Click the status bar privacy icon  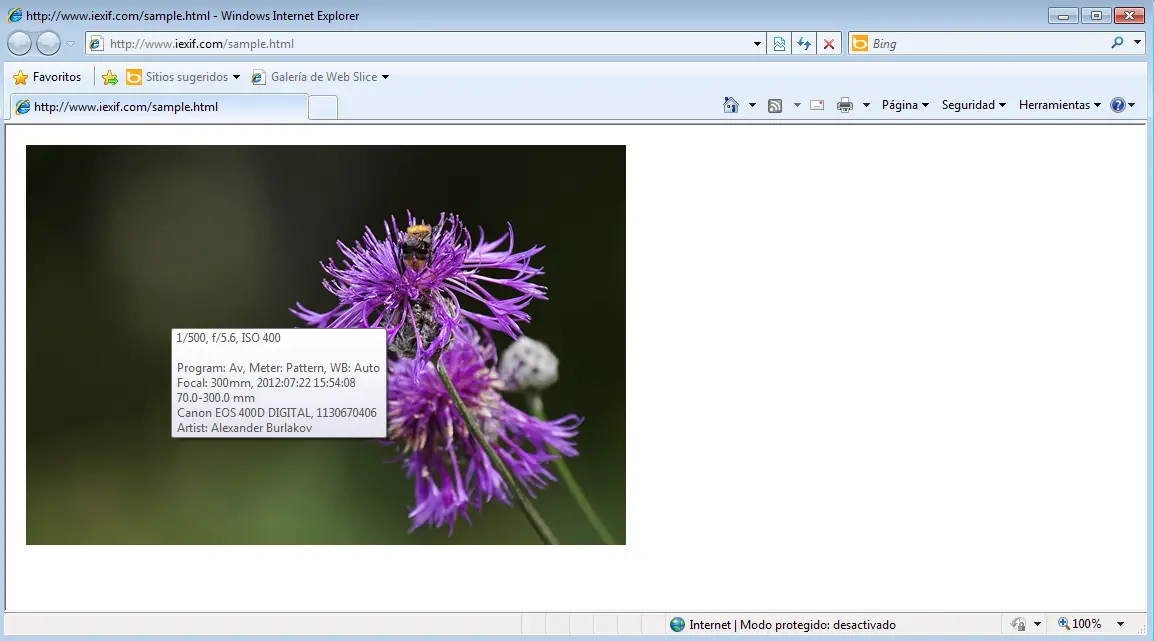(x=1019, y=624)
